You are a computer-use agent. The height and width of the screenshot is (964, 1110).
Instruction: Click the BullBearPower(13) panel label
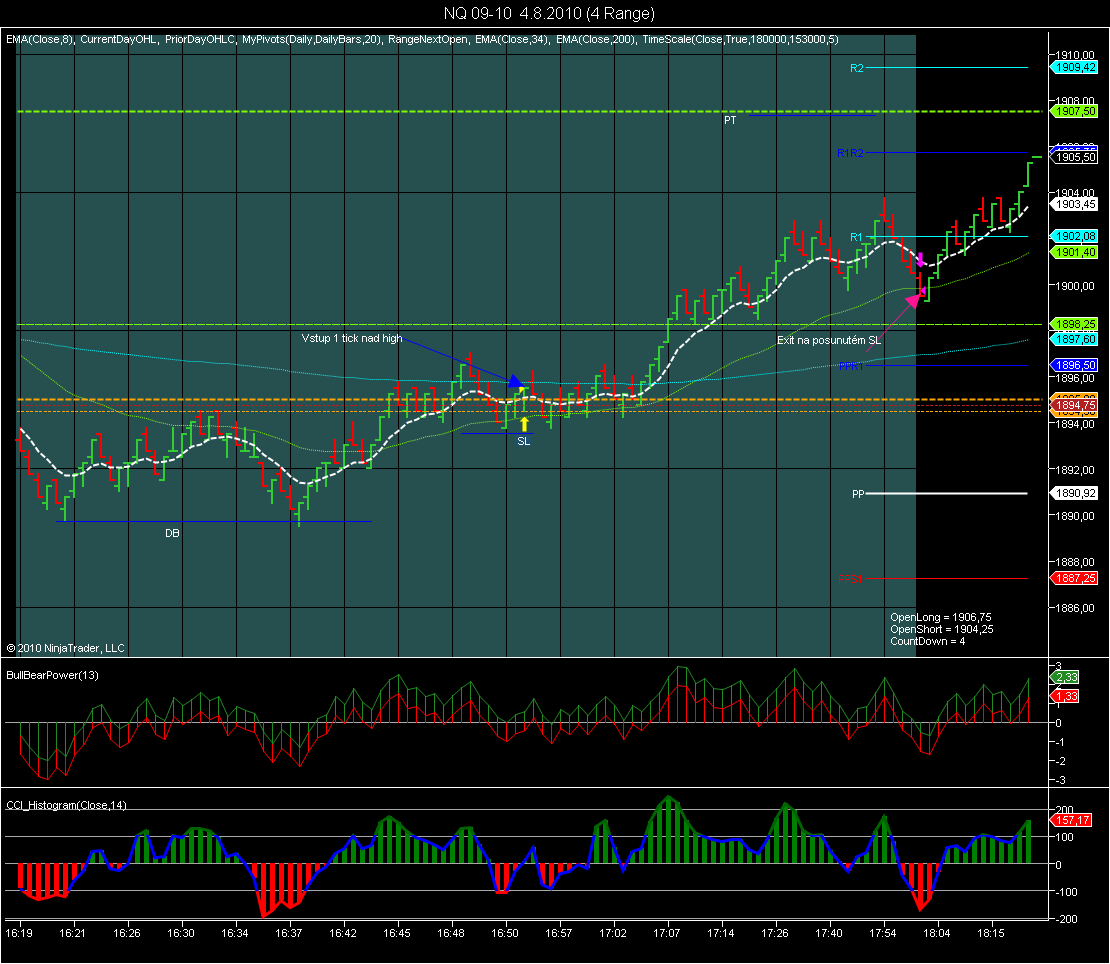pos(52,675)
